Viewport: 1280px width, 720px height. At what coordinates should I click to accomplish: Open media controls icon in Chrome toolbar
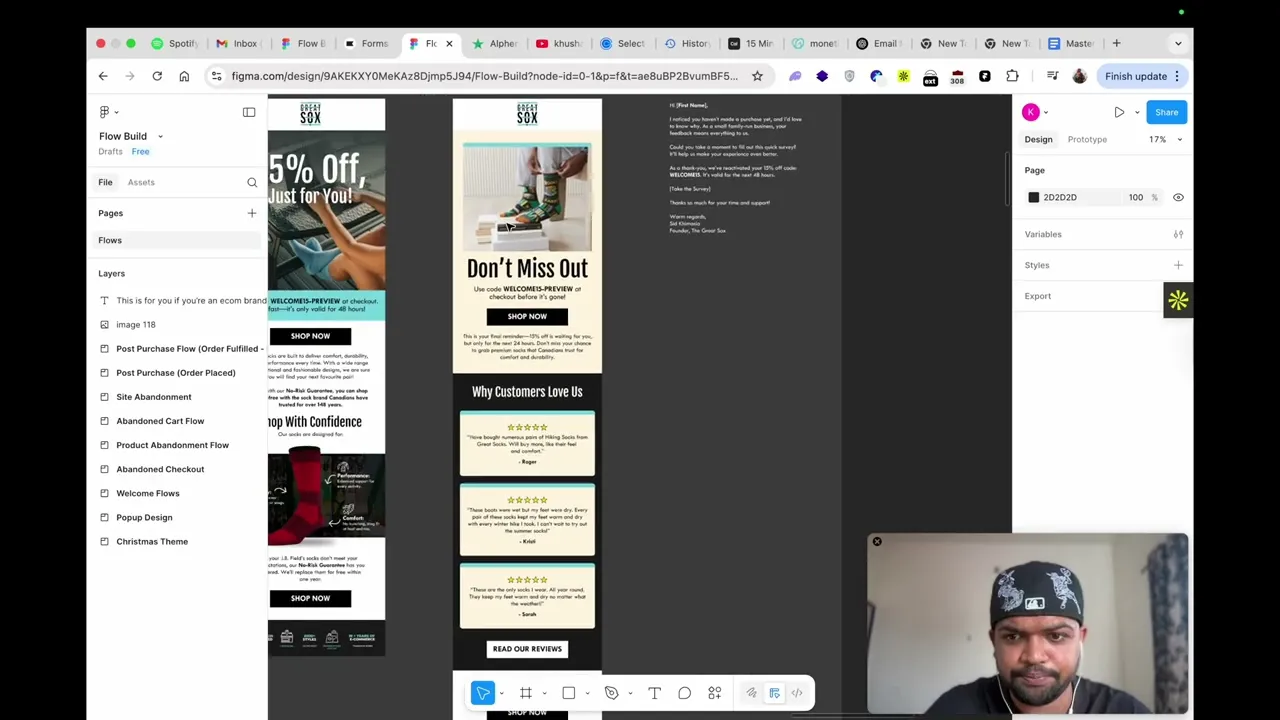pos(1052,76)
